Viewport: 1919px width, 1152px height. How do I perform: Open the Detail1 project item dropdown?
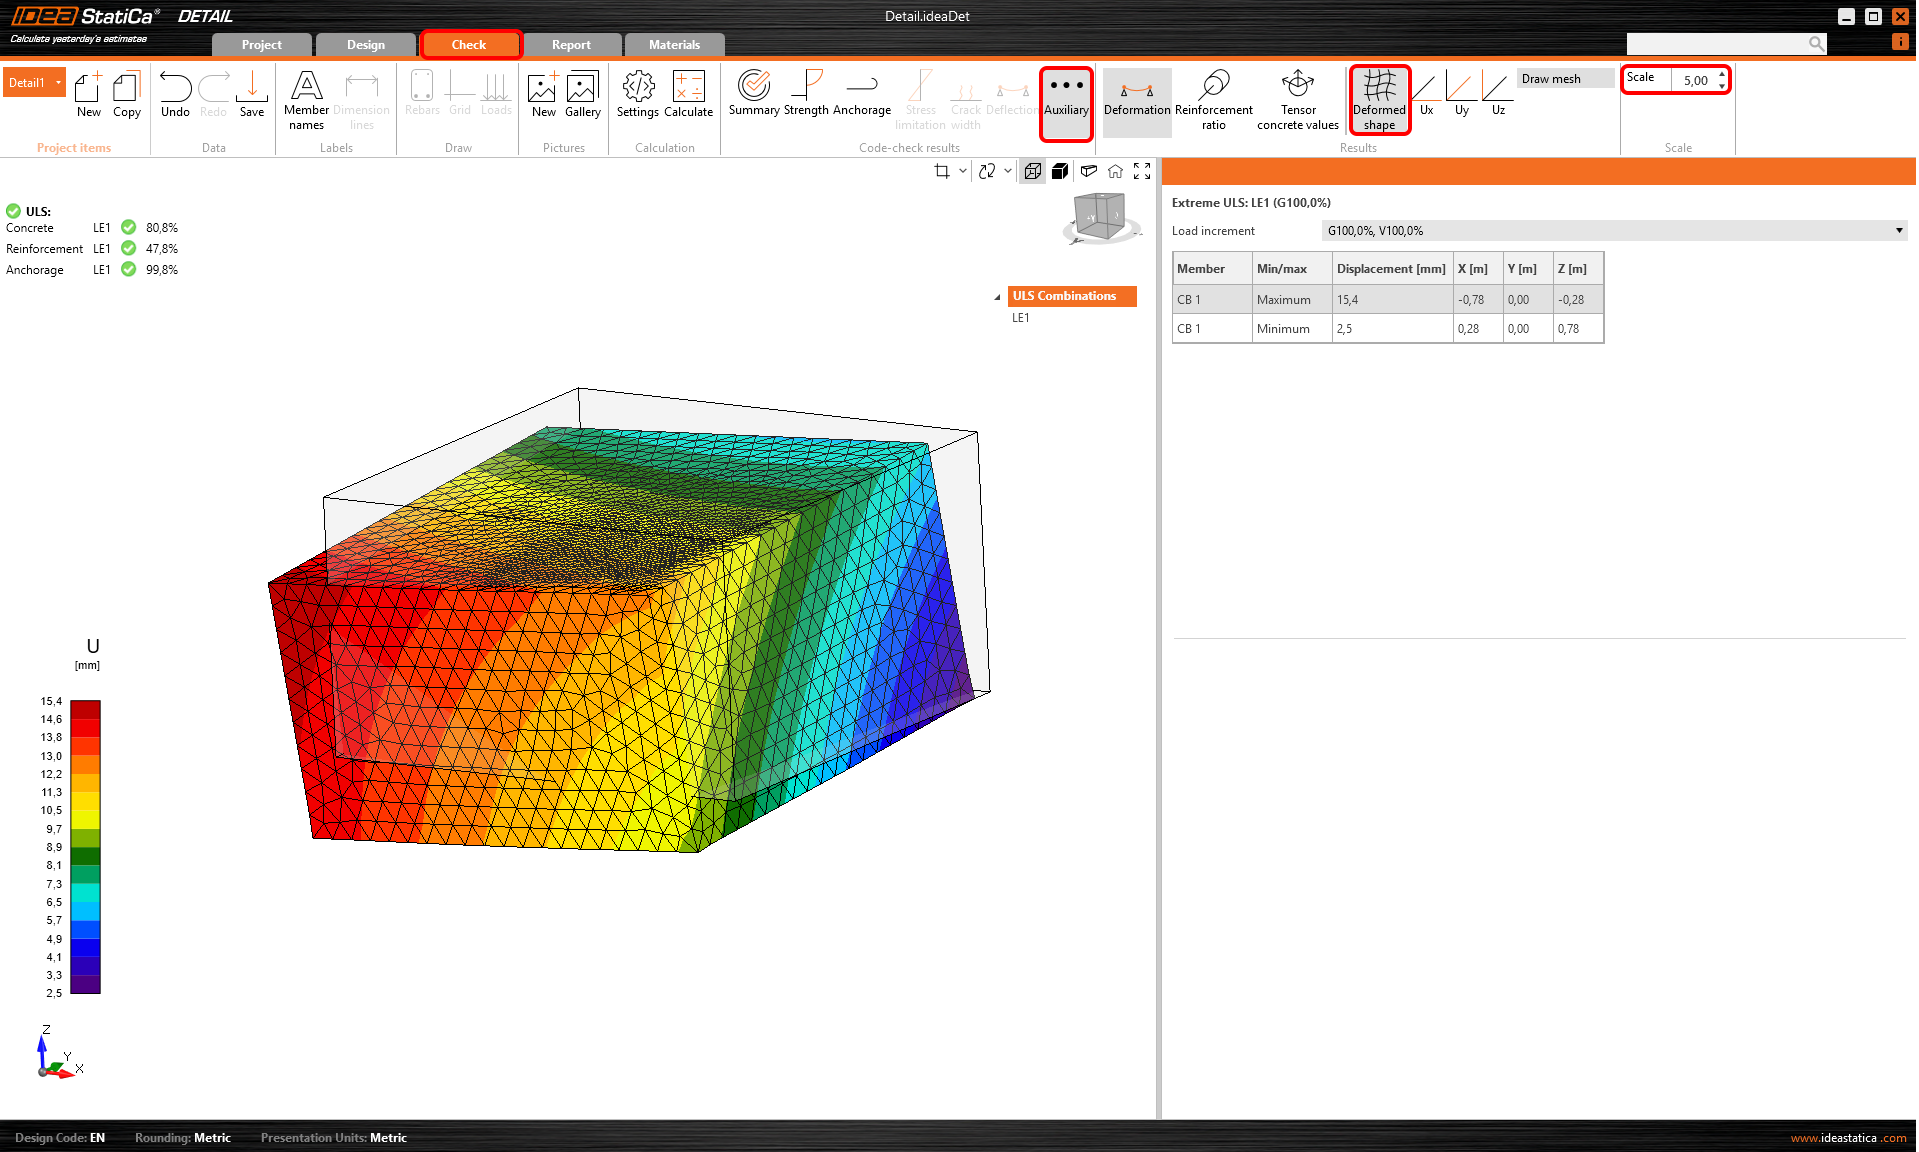pyautogui.click(x=59, y=83)
